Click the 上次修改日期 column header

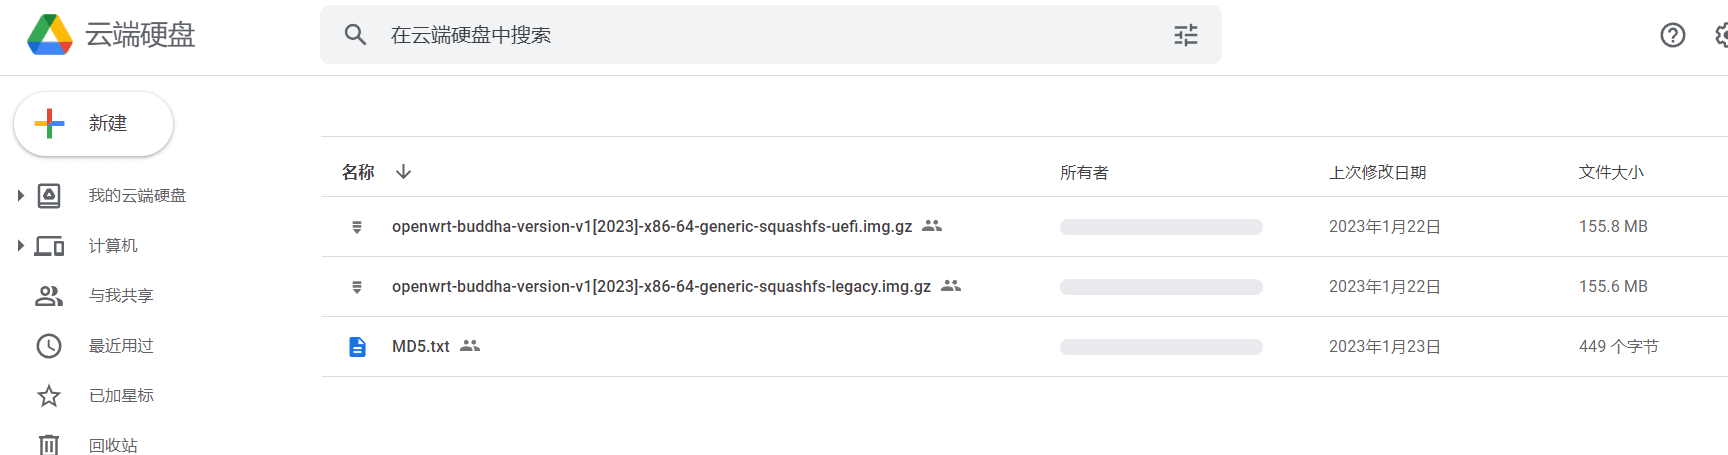click(1377, 173)
